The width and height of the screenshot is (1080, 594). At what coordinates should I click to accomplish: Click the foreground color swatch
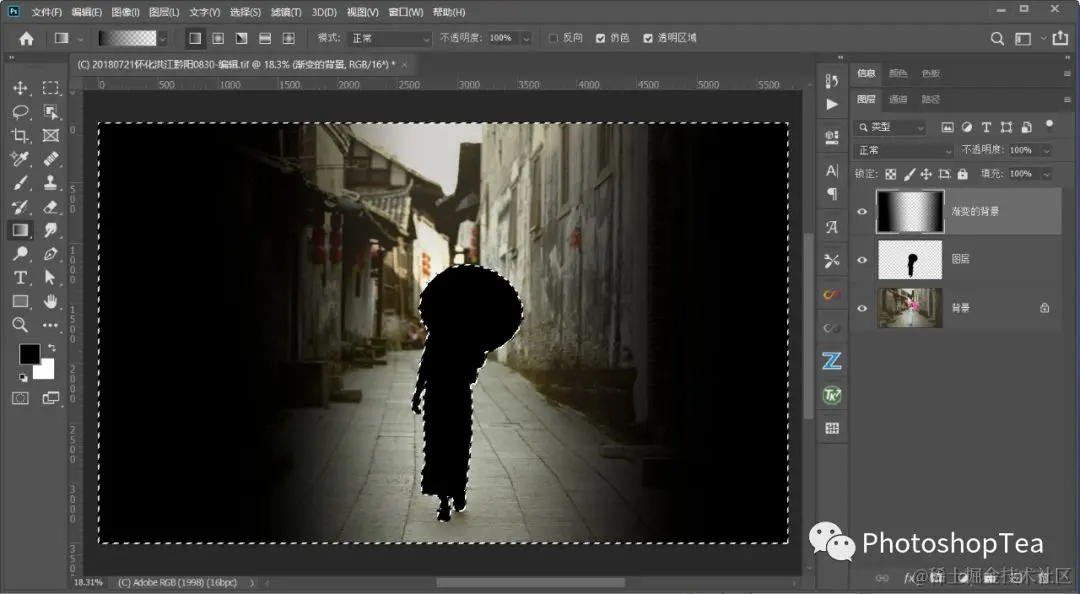click(x=29, y=354)
